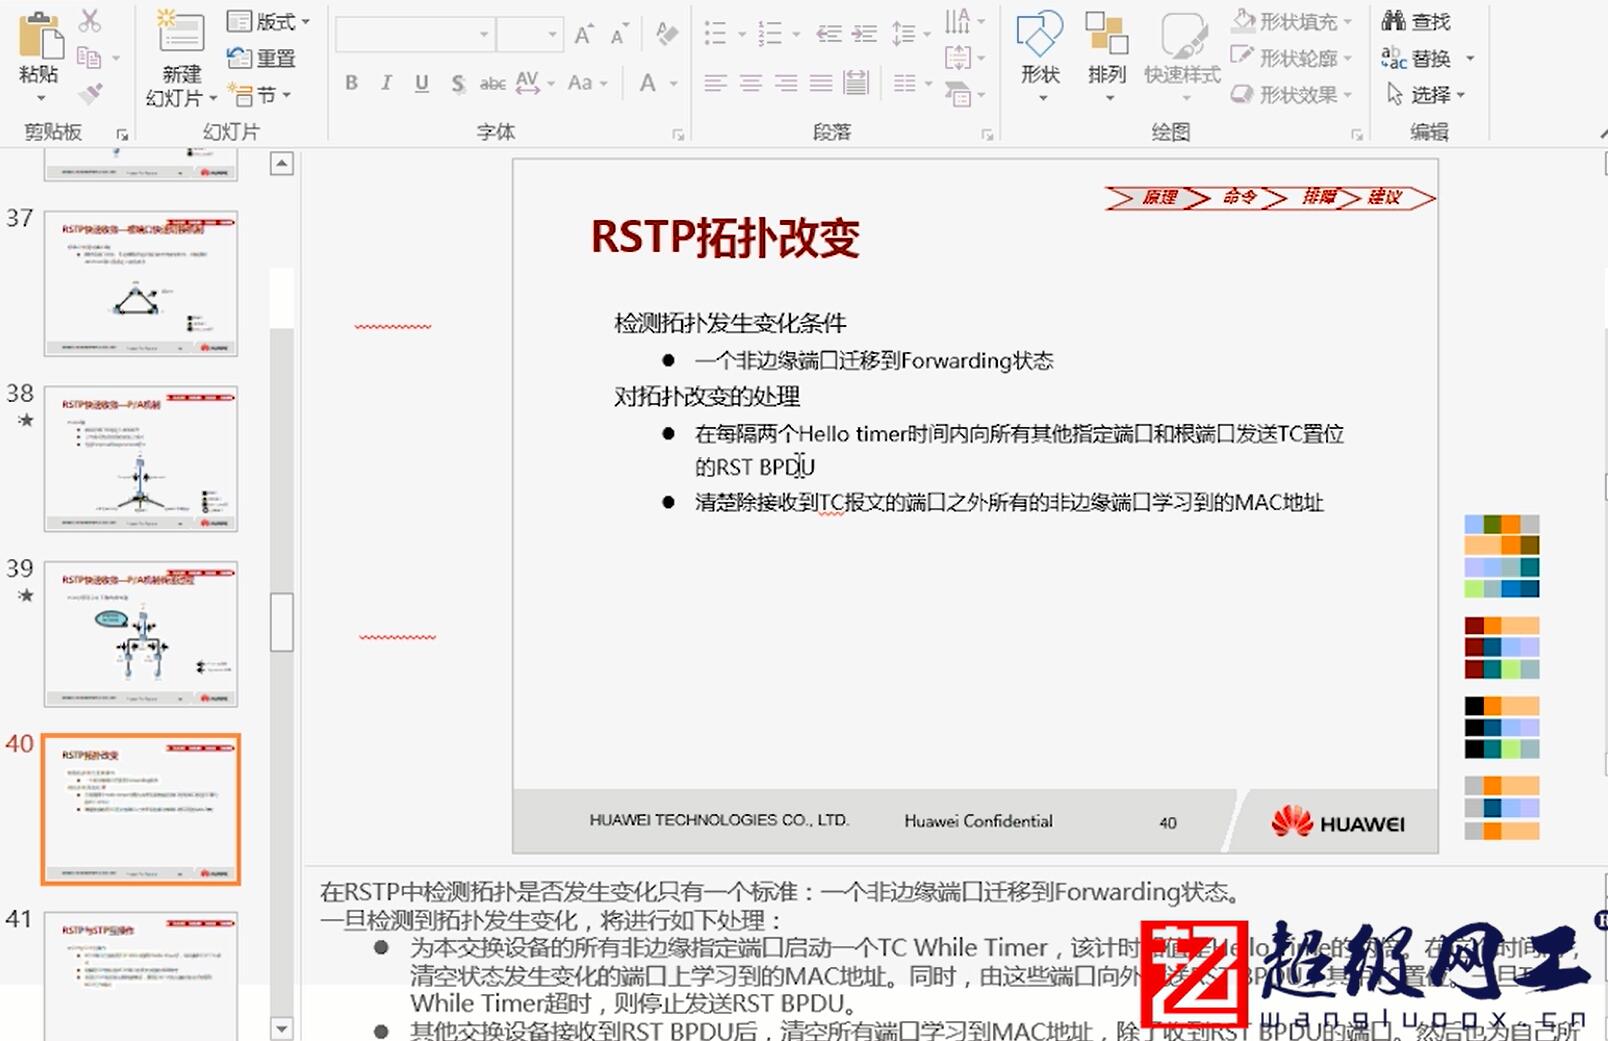Open the Align Text vertical dropdown

[x=964, y=57]
